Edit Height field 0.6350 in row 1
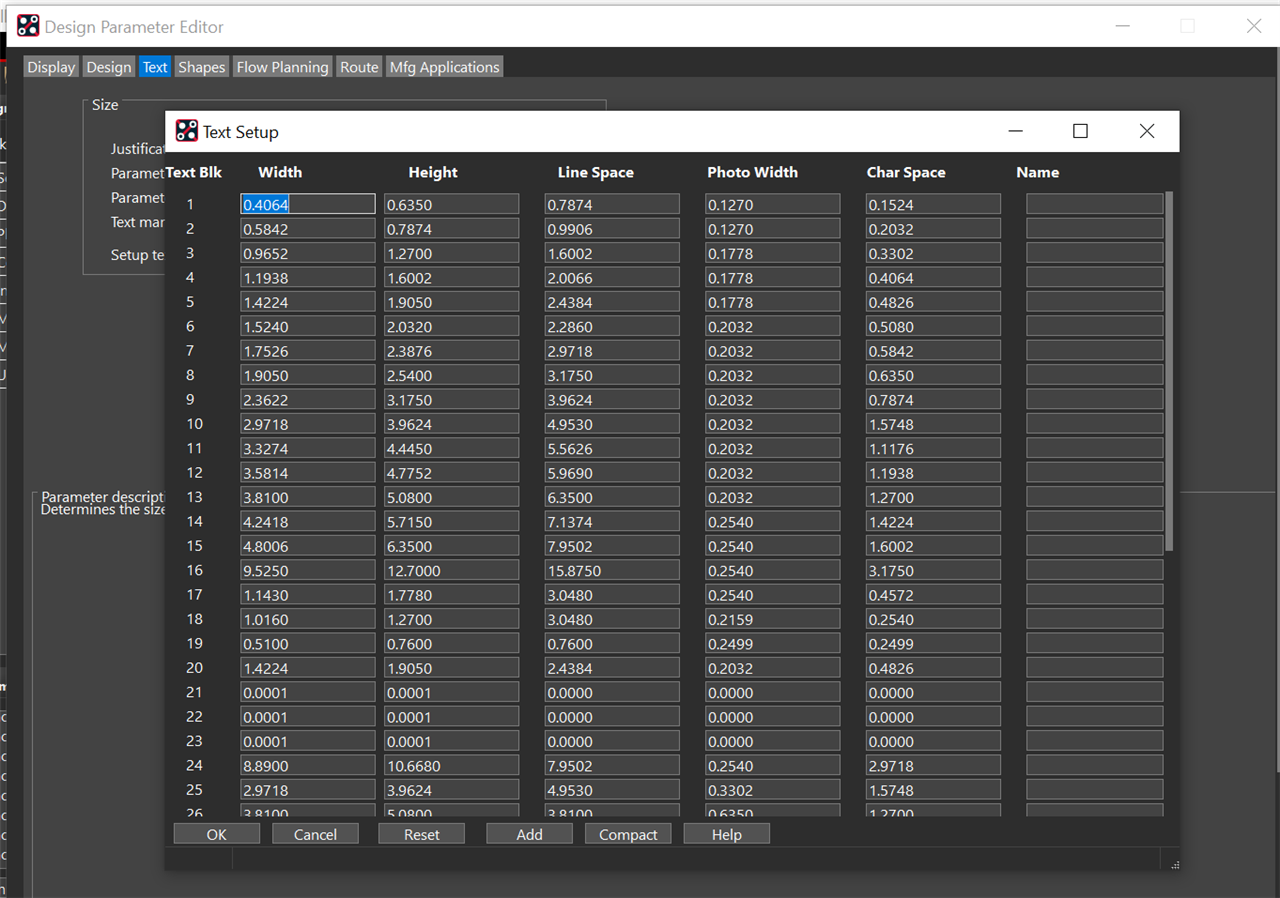1280x898 pixels. (452, 204)
